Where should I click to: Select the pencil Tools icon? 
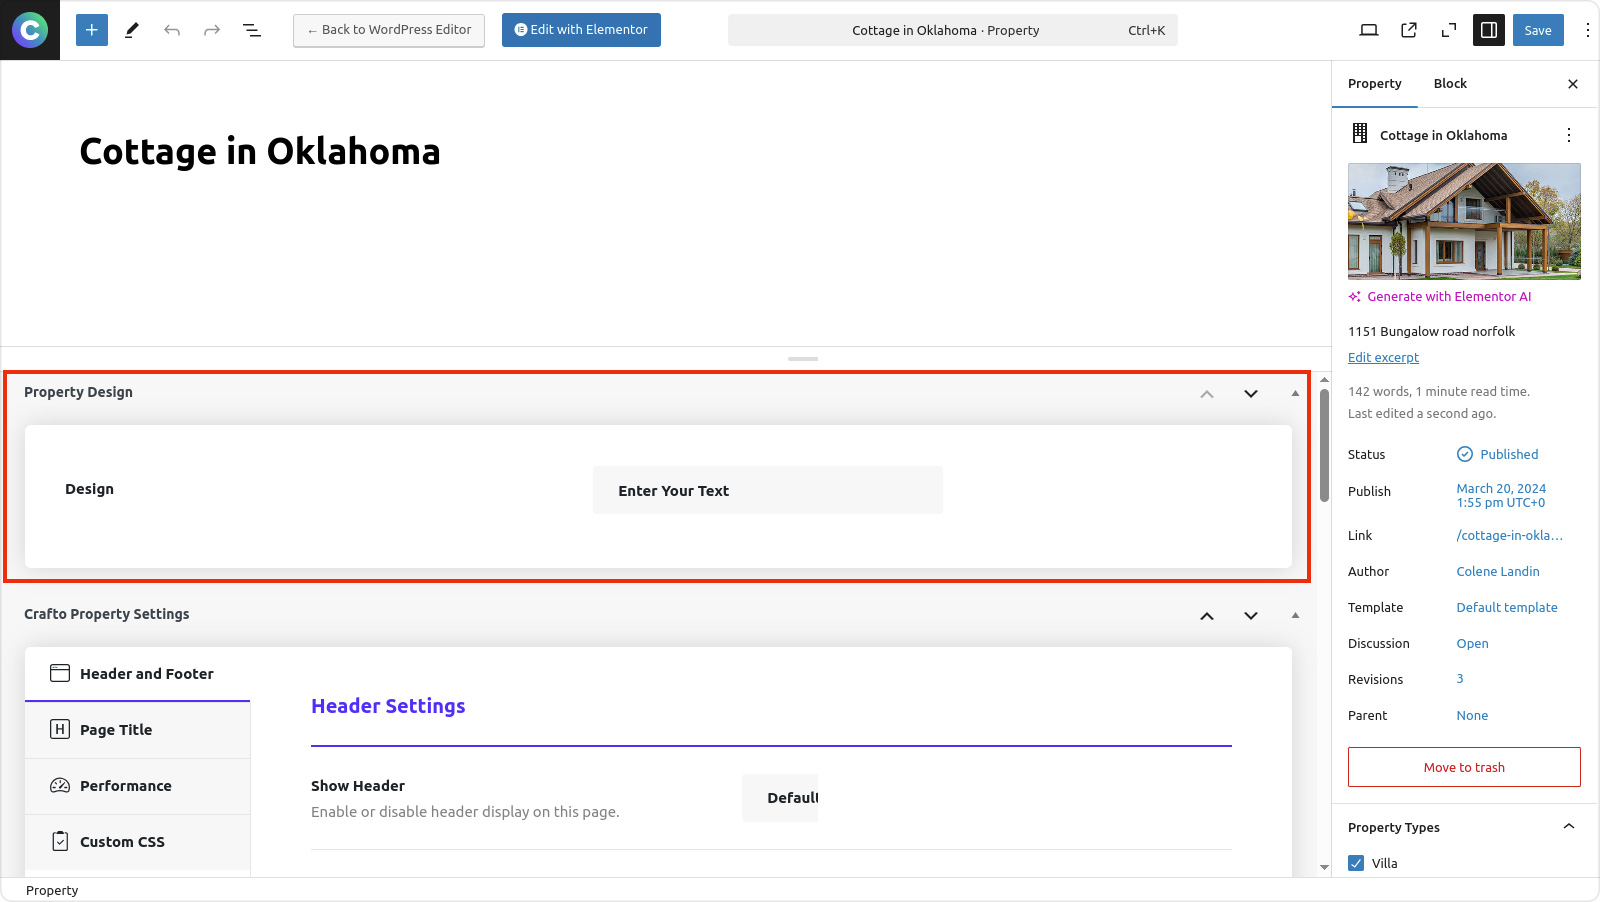coord(131,30)
